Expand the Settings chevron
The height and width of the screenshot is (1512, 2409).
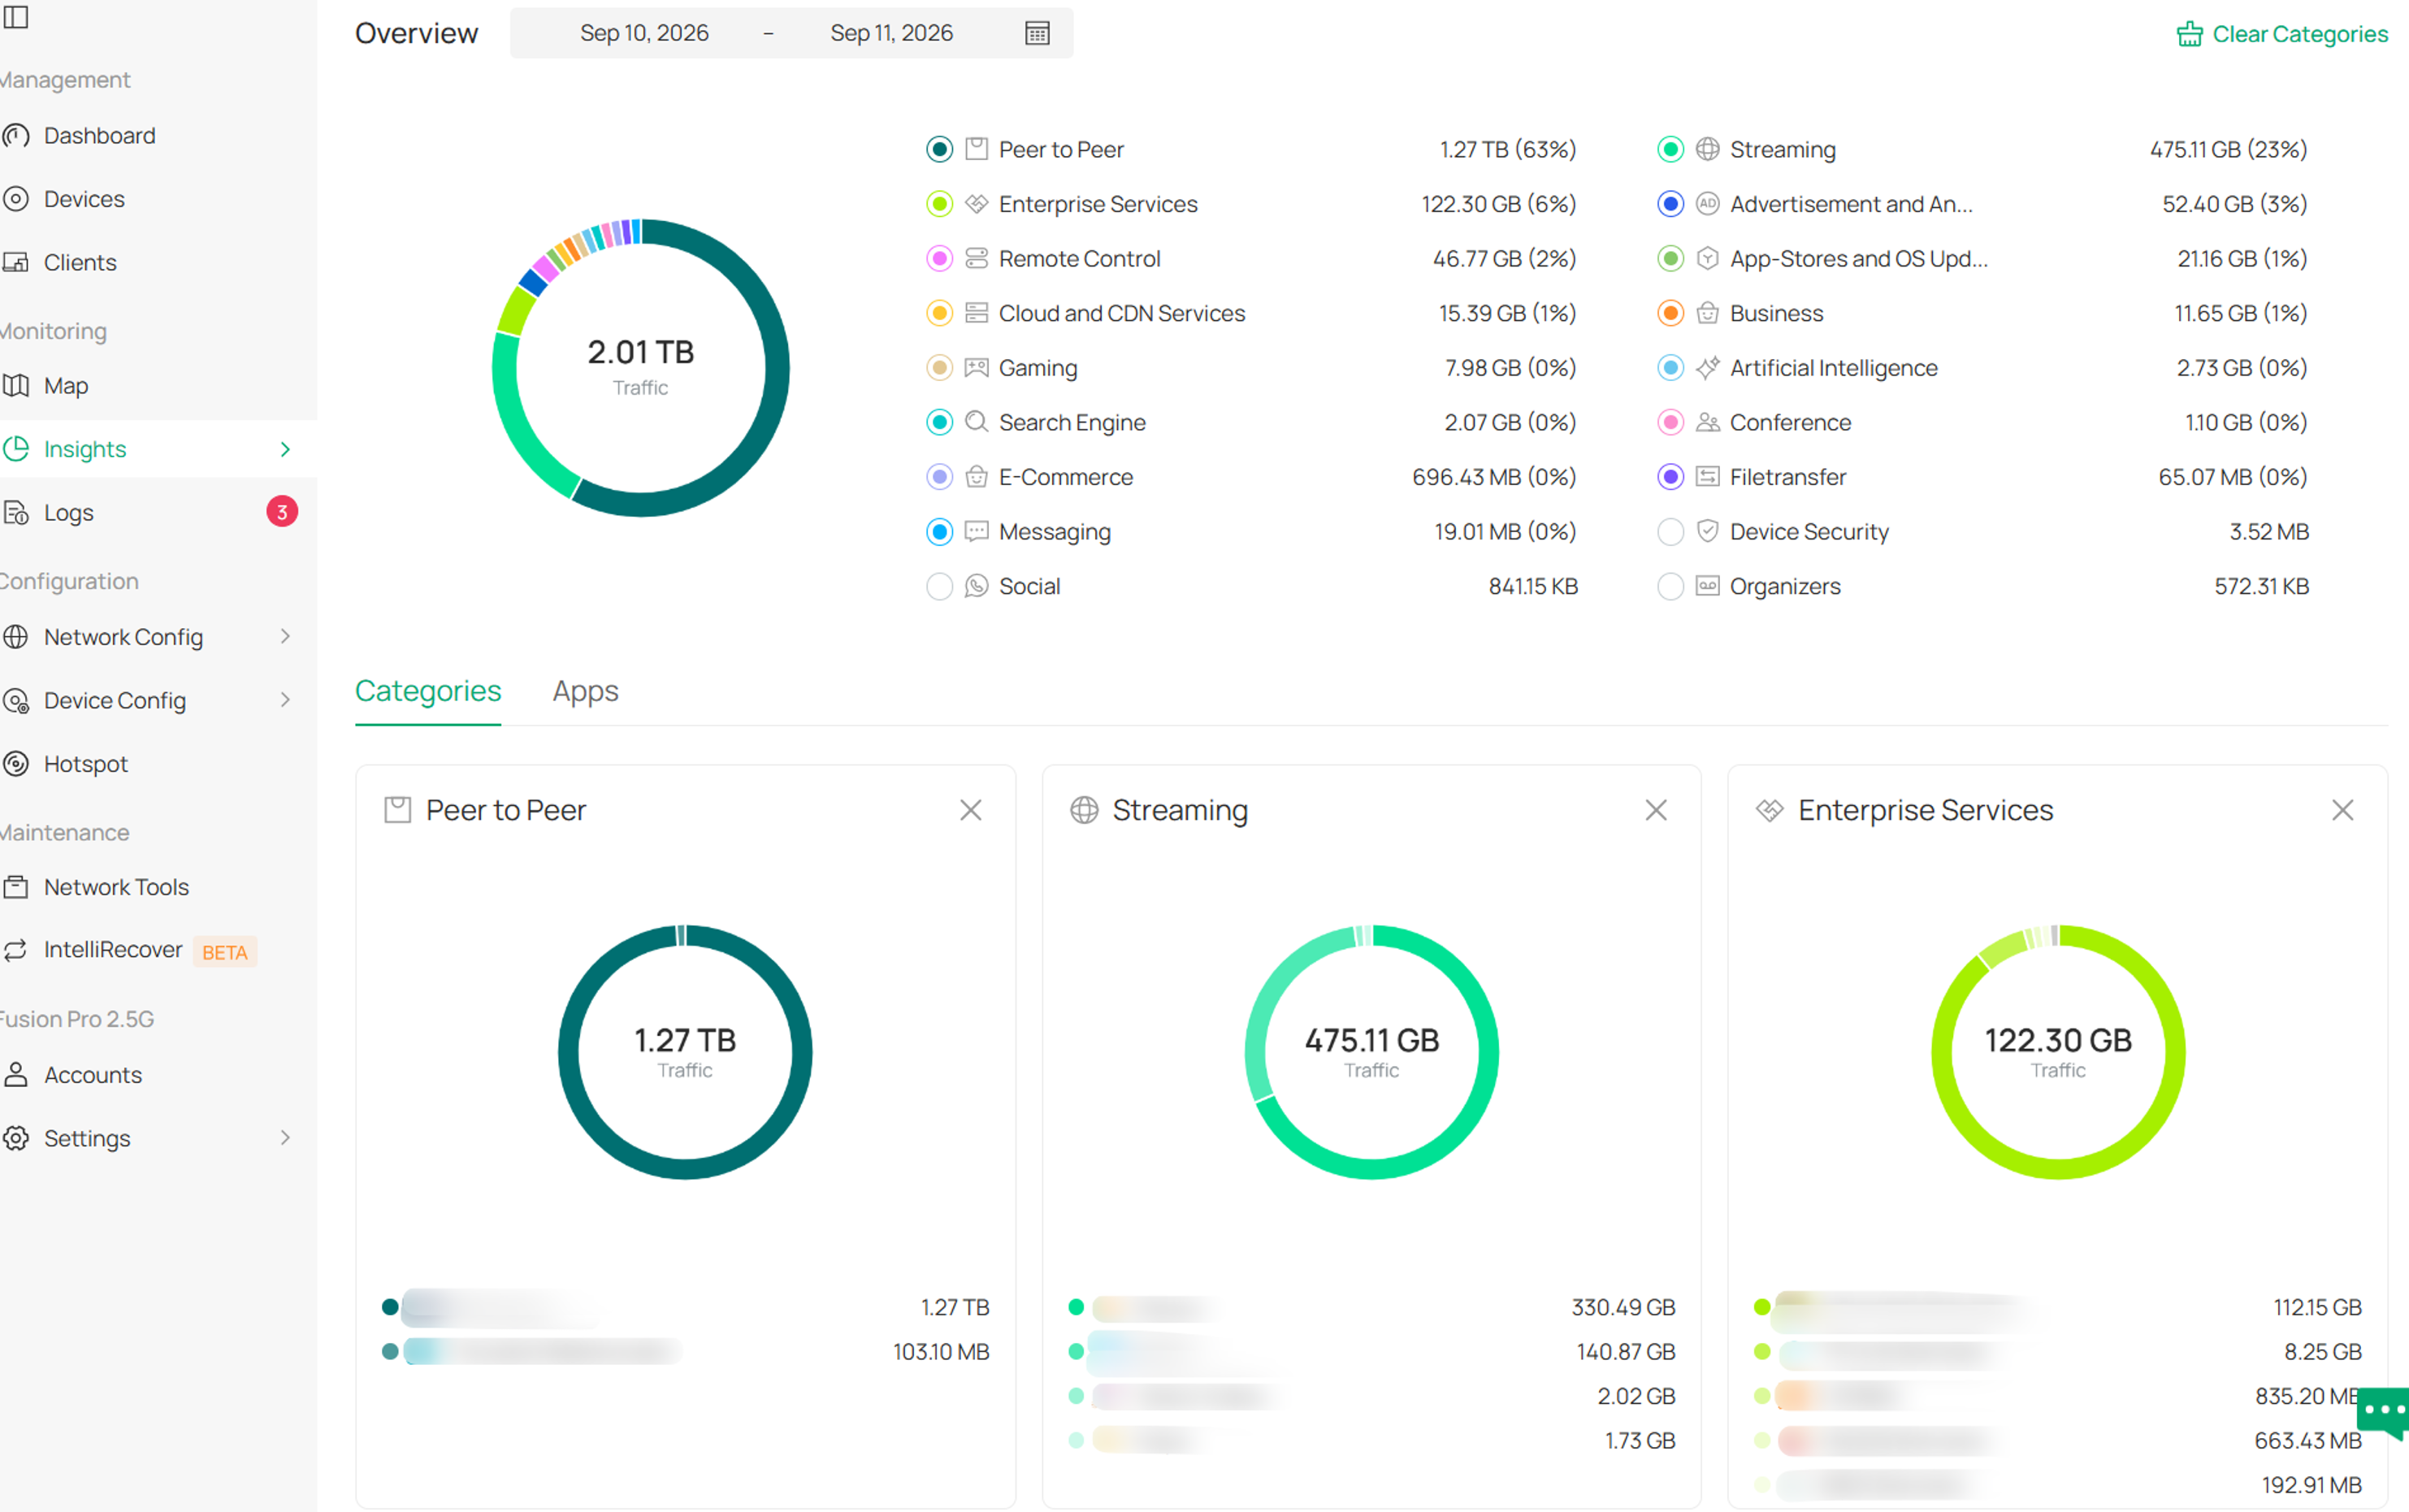pyautogui.click(x=285, y=1137)
